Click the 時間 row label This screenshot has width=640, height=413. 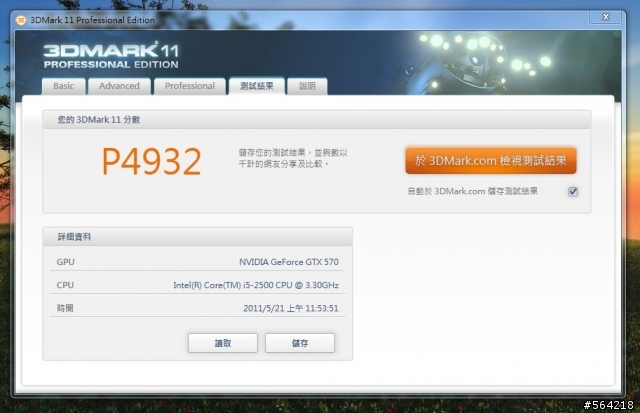click(65, 309)
